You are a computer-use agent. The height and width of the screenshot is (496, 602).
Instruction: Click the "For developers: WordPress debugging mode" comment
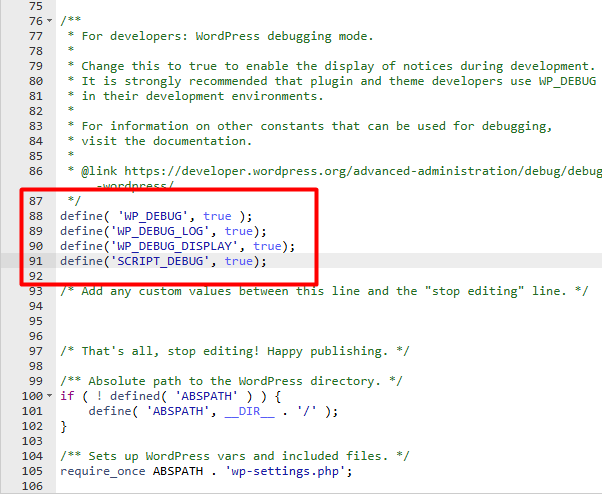[225, 36]
